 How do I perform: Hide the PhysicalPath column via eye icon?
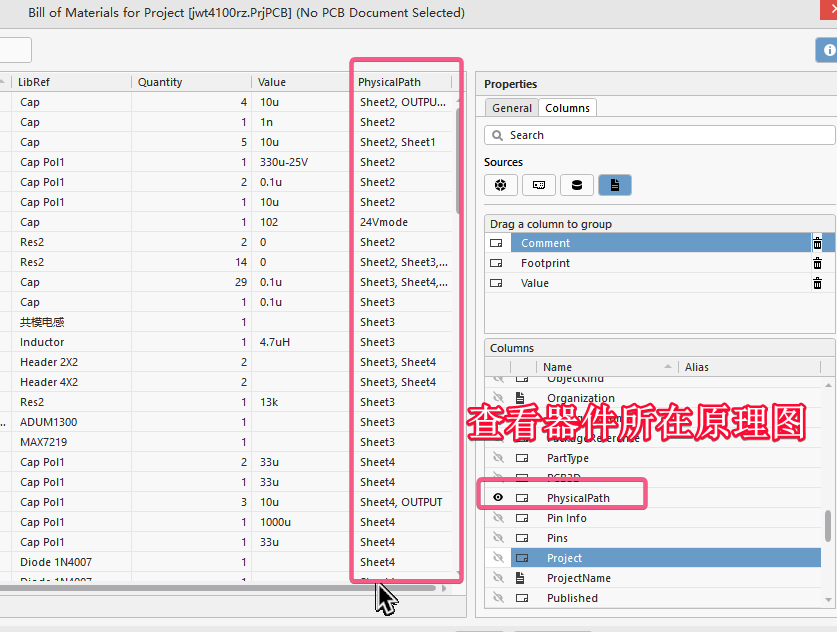tap(498, 498)
